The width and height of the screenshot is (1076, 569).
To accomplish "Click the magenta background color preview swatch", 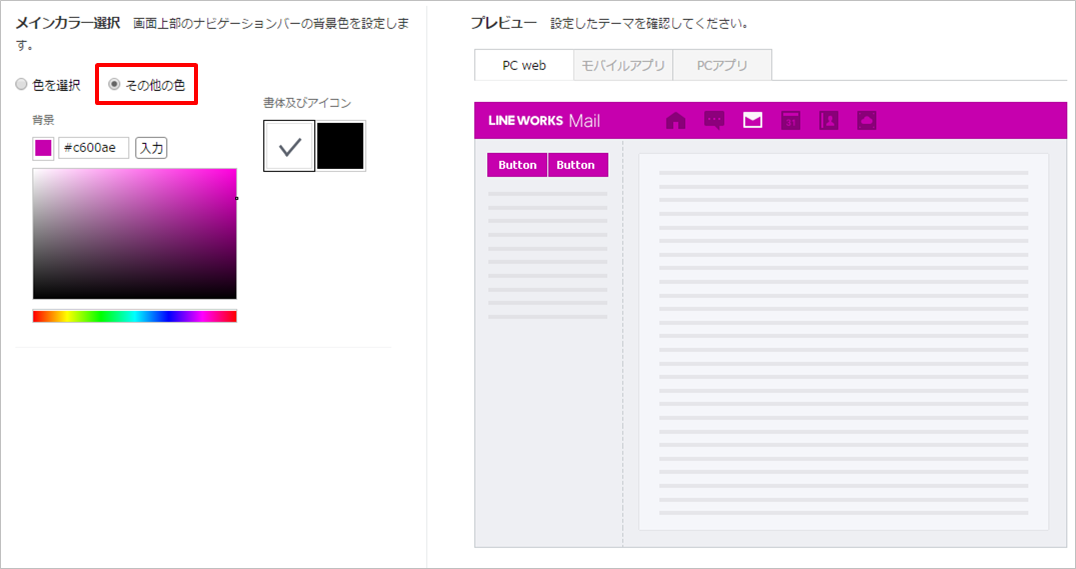I will [43, 148].
